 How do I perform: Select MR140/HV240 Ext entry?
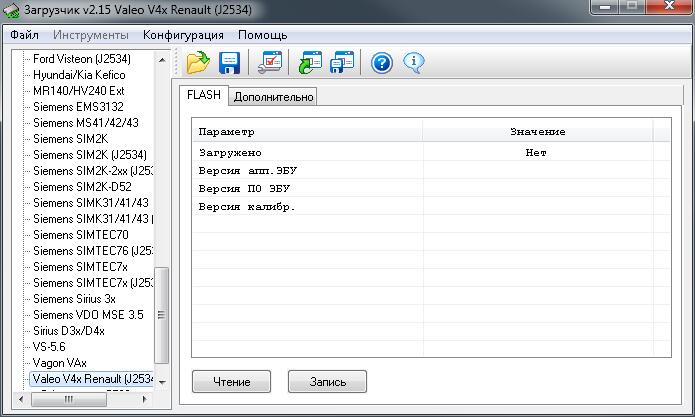coord(78,90)
